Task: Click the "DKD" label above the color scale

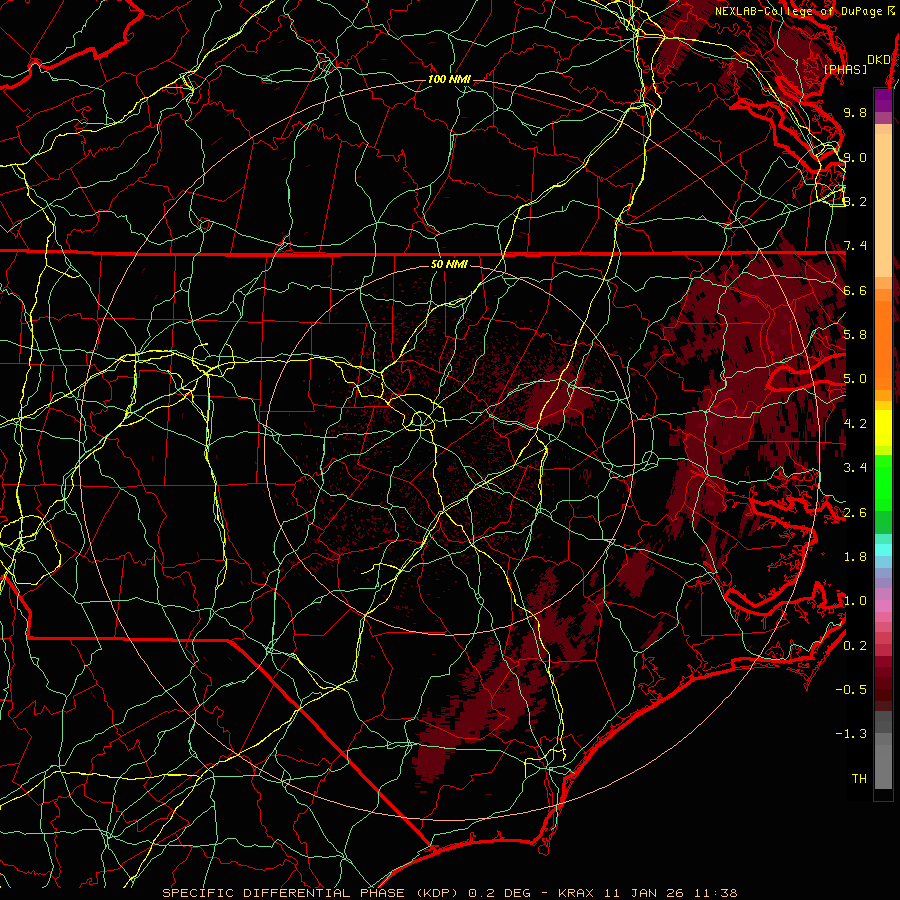Action: (x=879, y=60)
